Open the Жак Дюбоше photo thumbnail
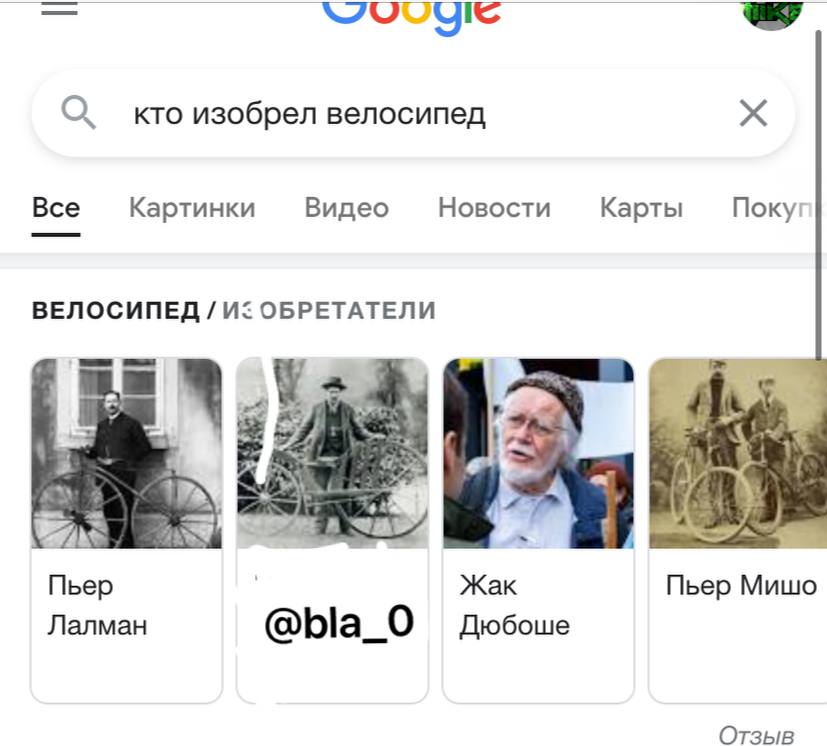 coord(538,453)
